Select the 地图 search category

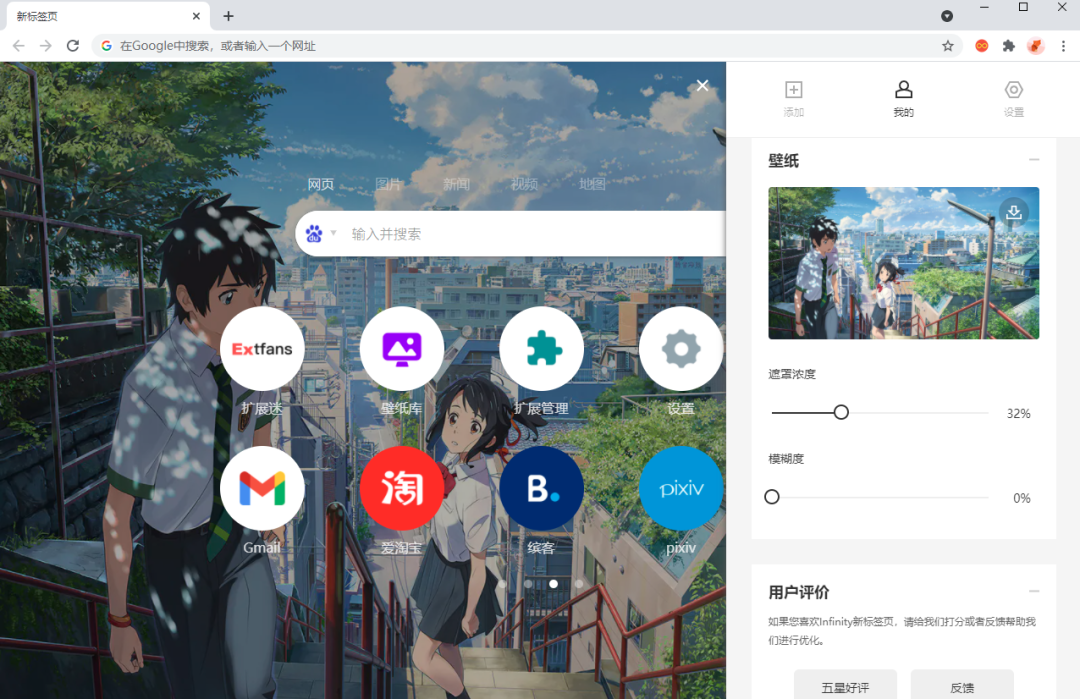[592, 184]
